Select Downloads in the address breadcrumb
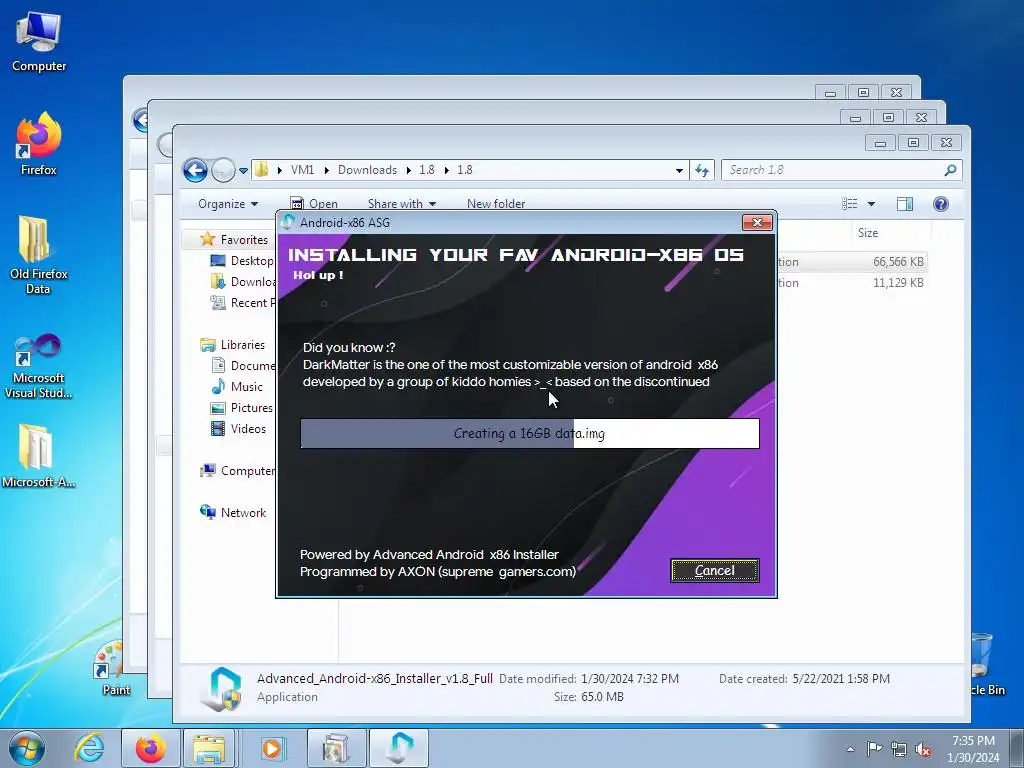1024x768 pixels. [x=367, y=170]
